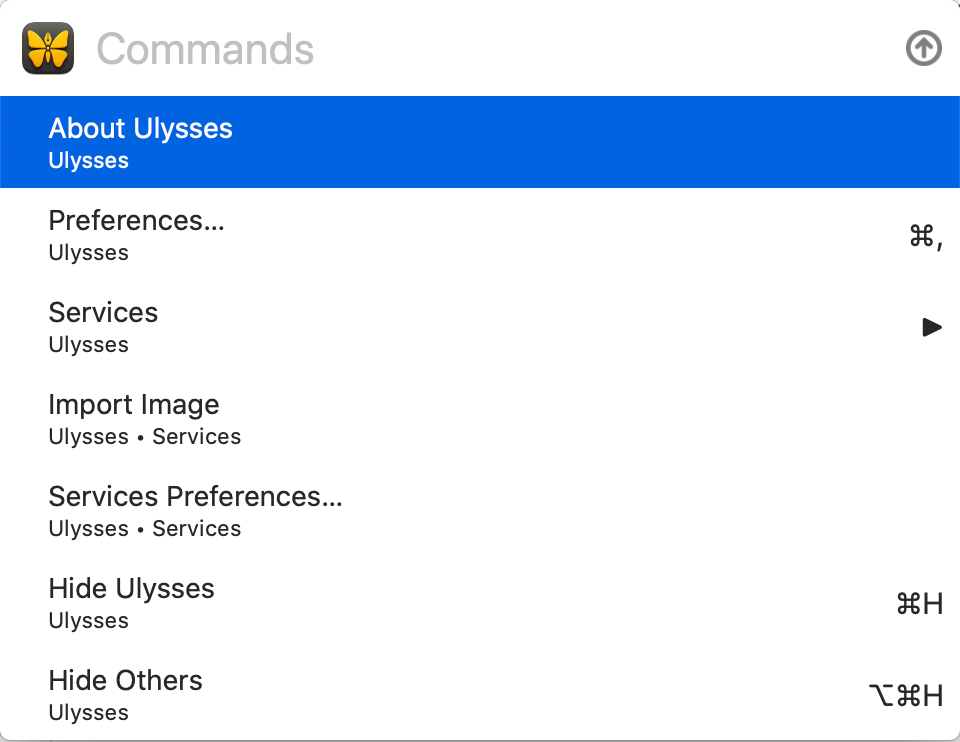960x742 pixels.
Task: Choose the Services command row
Action: coord(480,326)
